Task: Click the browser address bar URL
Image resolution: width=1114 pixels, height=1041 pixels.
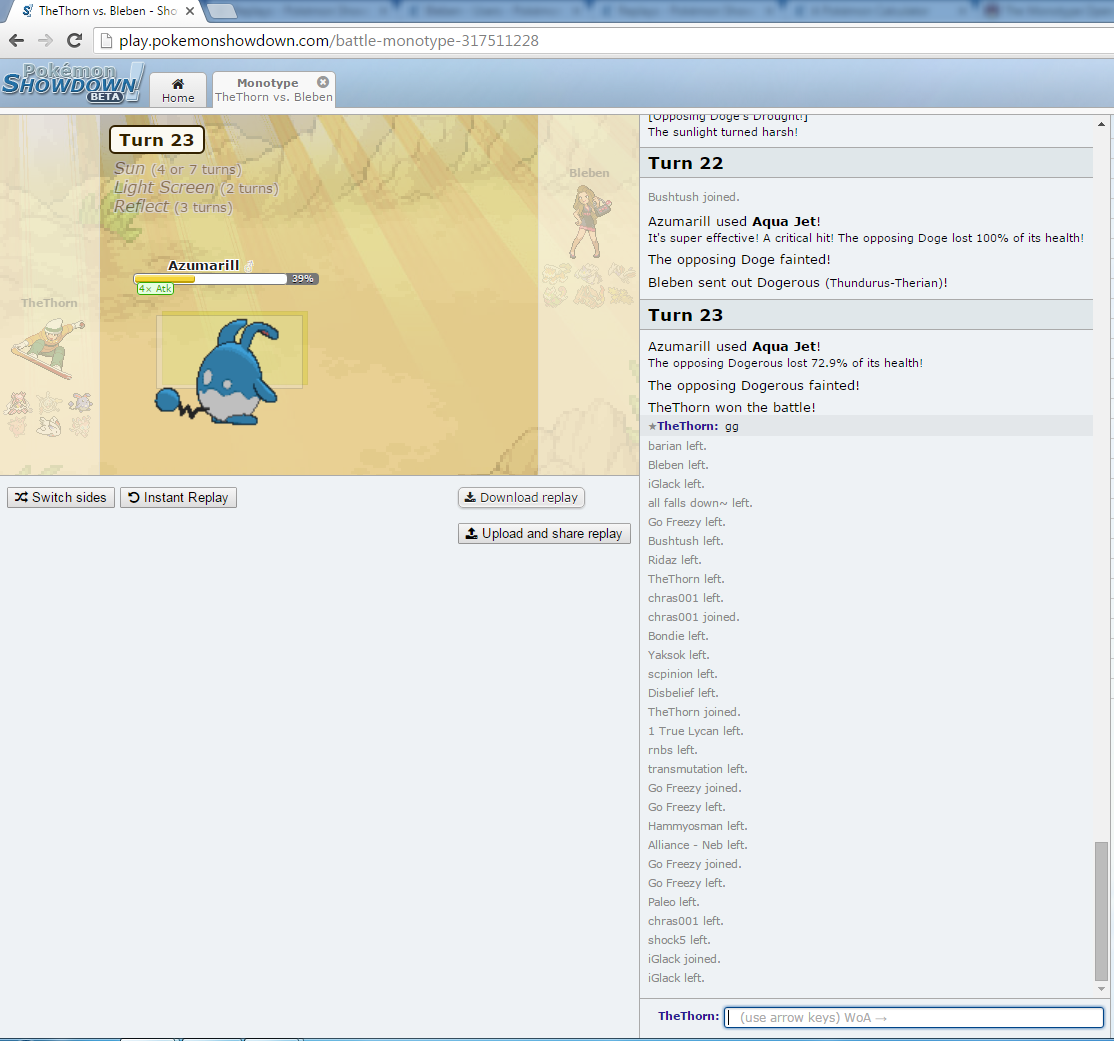Action: (329, 41)
